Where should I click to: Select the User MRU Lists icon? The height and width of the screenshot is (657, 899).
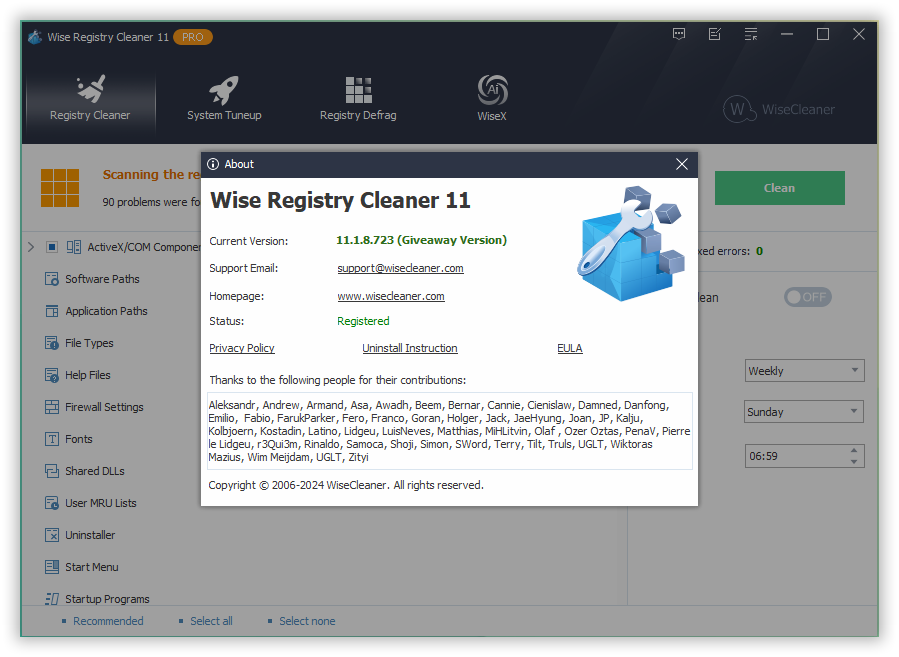point(52,503)
